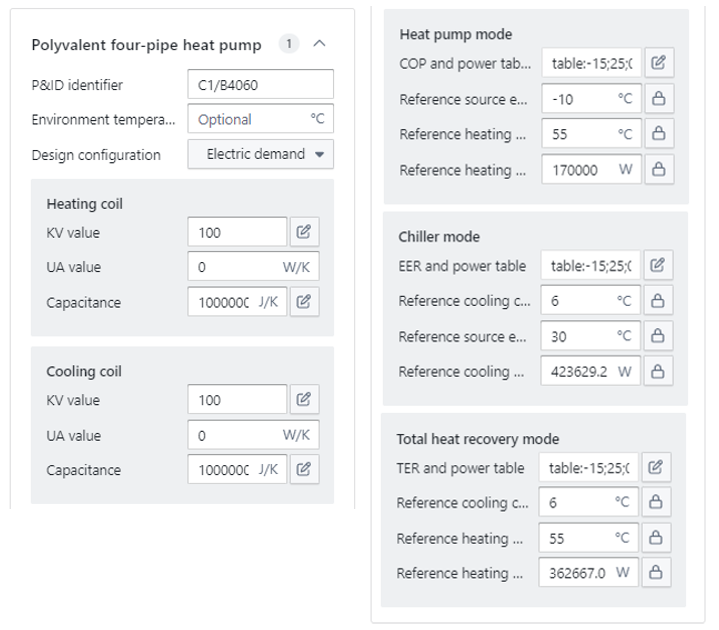Open the EER and power table editor
The image size is (719, 630).
(658, 266)
